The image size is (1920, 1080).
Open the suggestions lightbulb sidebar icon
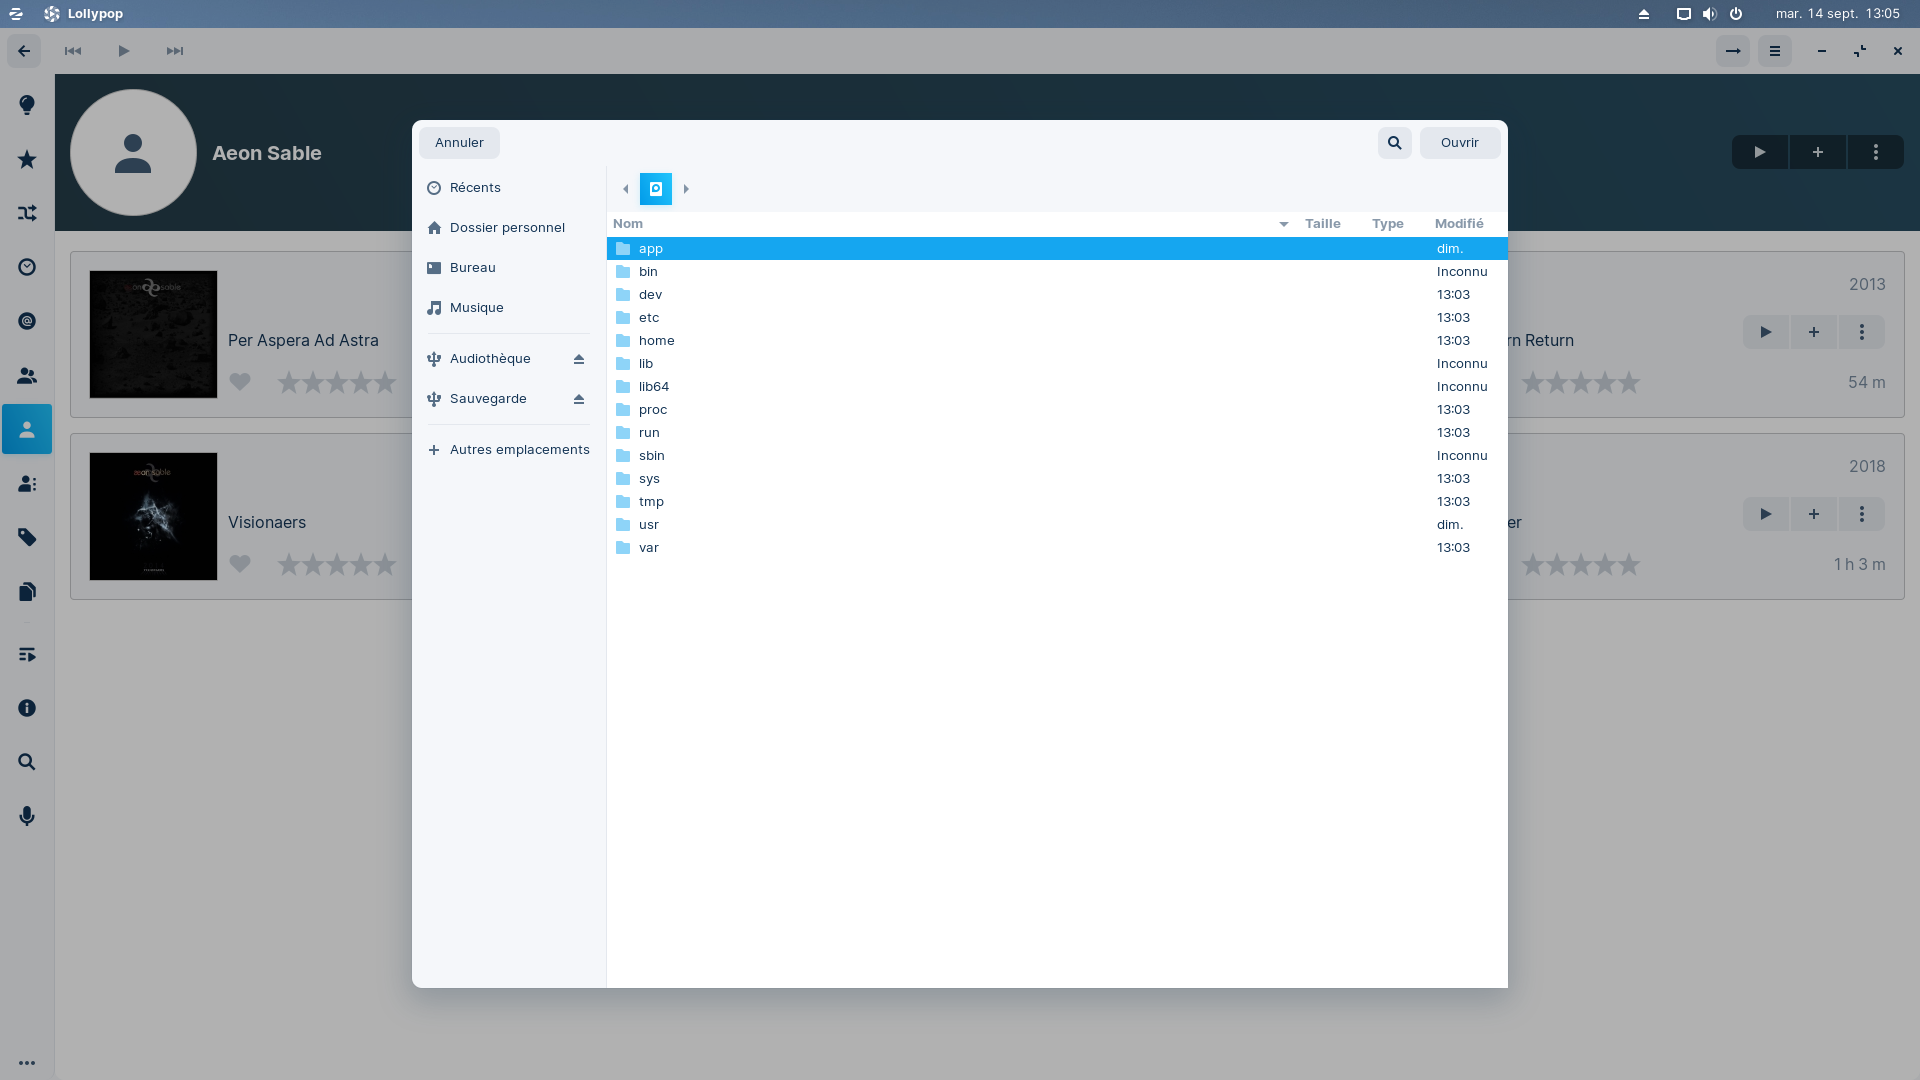click(x=27, y=105)
